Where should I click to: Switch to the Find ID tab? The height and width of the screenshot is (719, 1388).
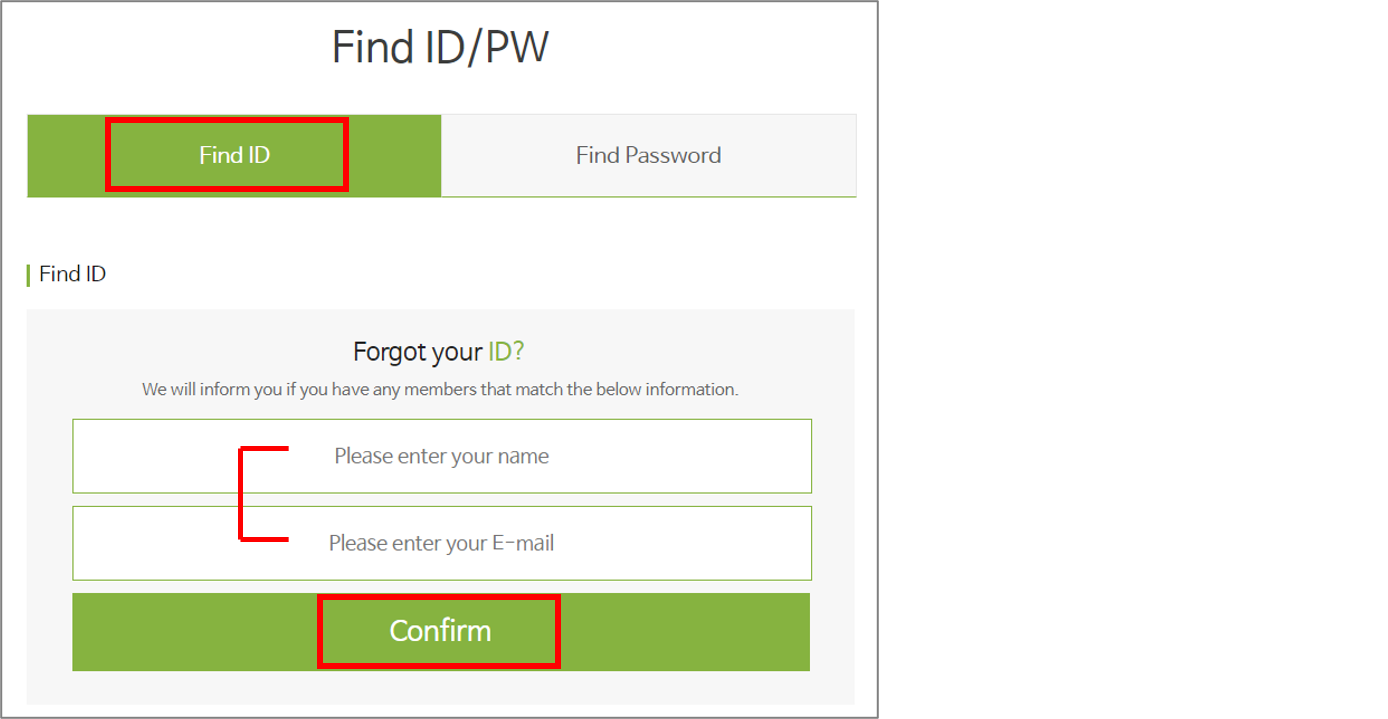234,155
